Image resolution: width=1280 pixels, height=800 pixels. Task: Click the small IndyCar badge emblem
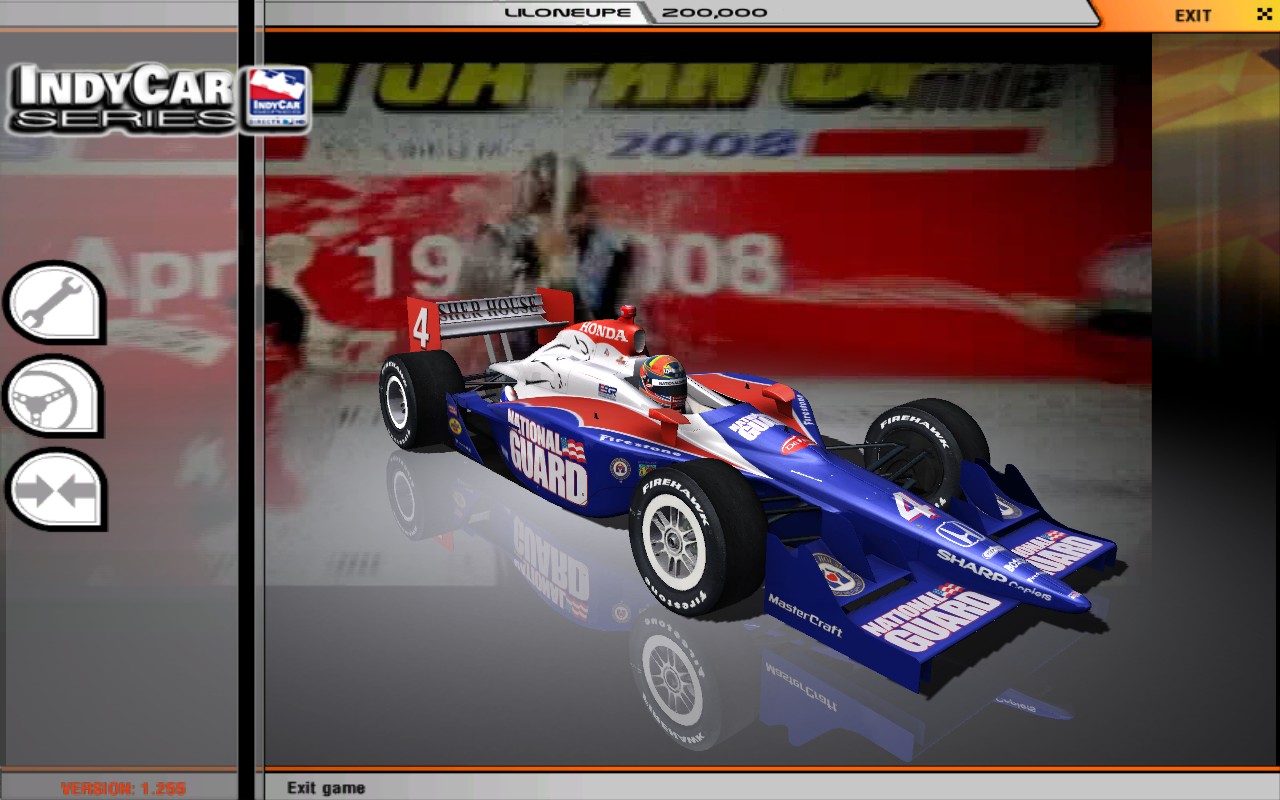coord(277,99)
